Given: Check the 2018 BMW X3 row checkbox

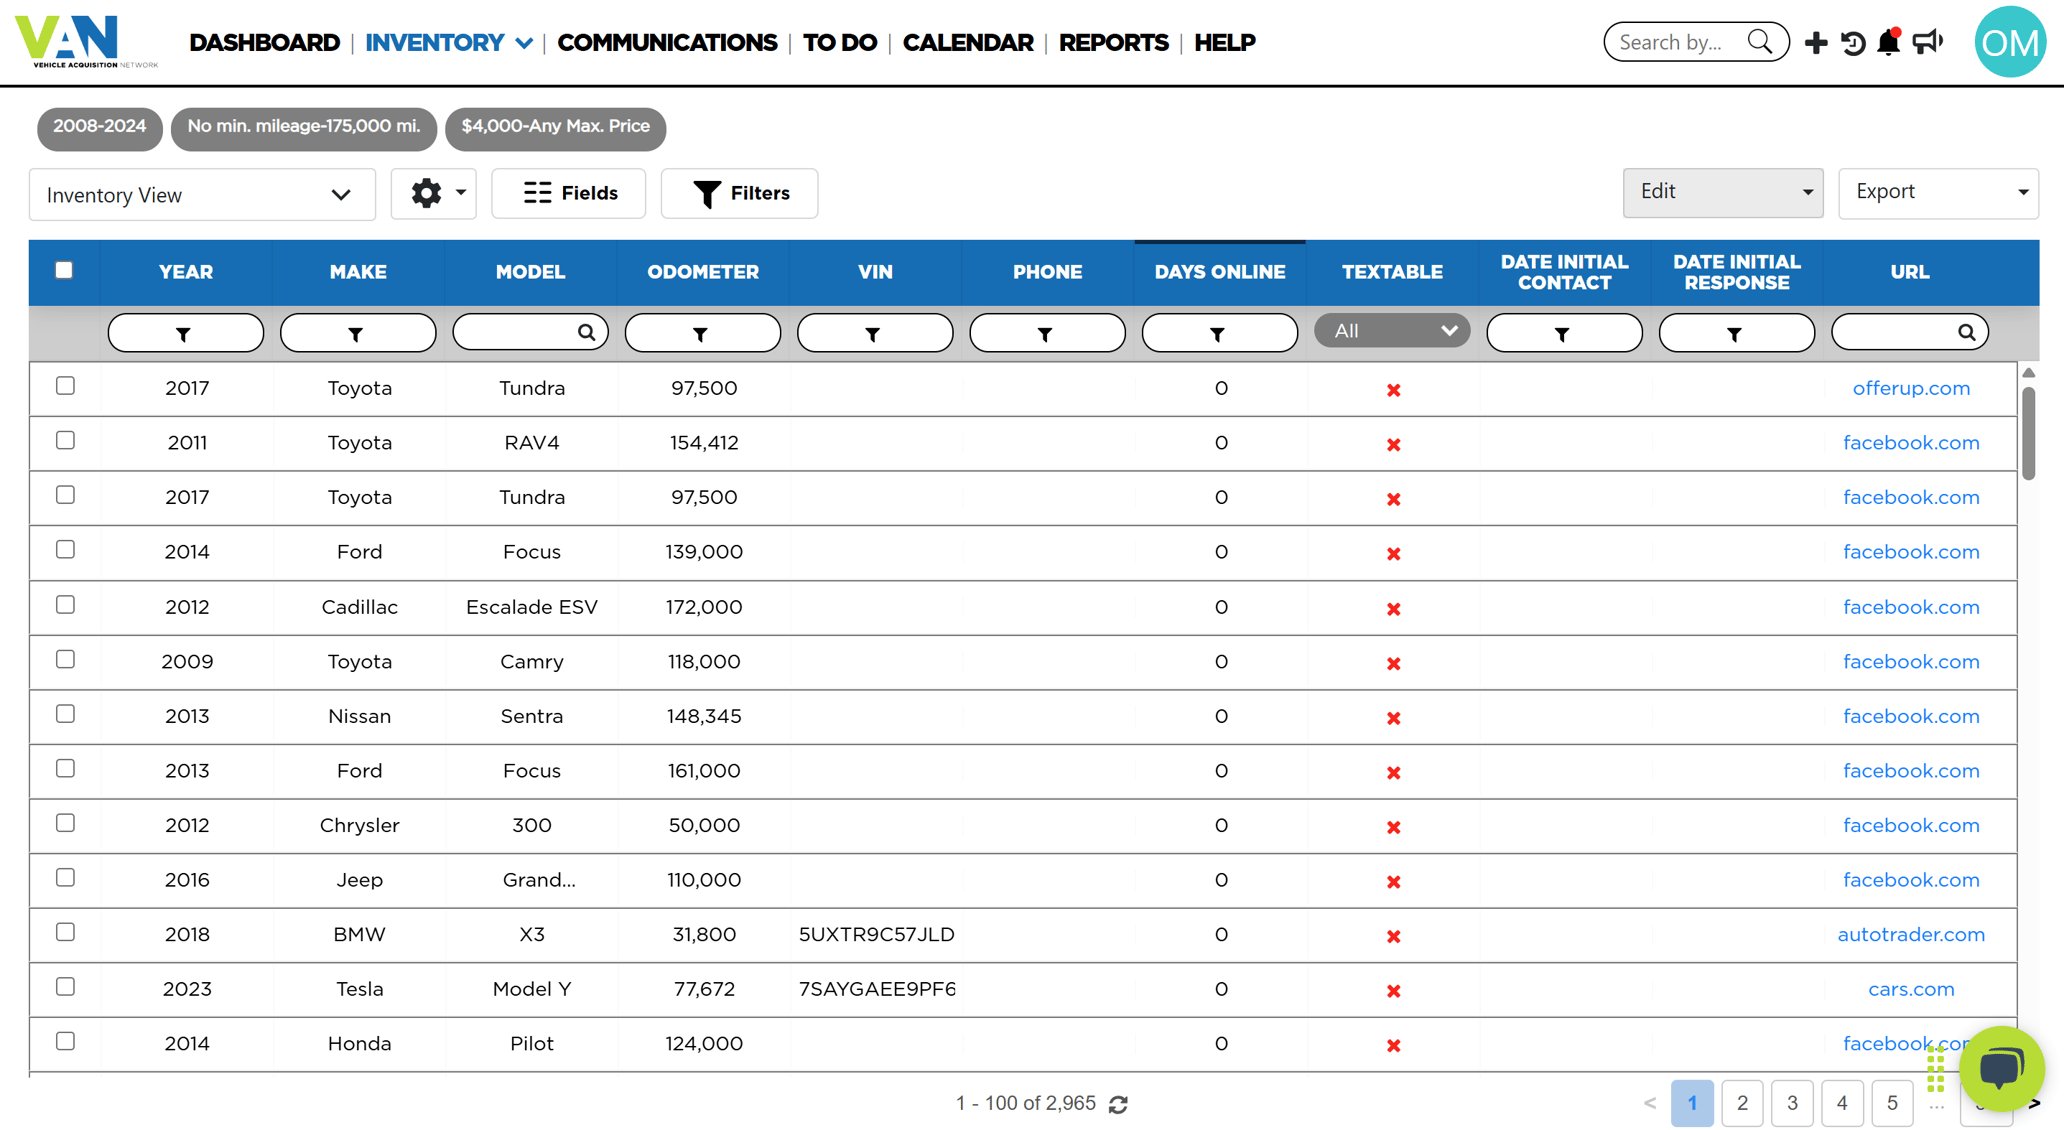Looking at the screenshot, I should point(65,932).
